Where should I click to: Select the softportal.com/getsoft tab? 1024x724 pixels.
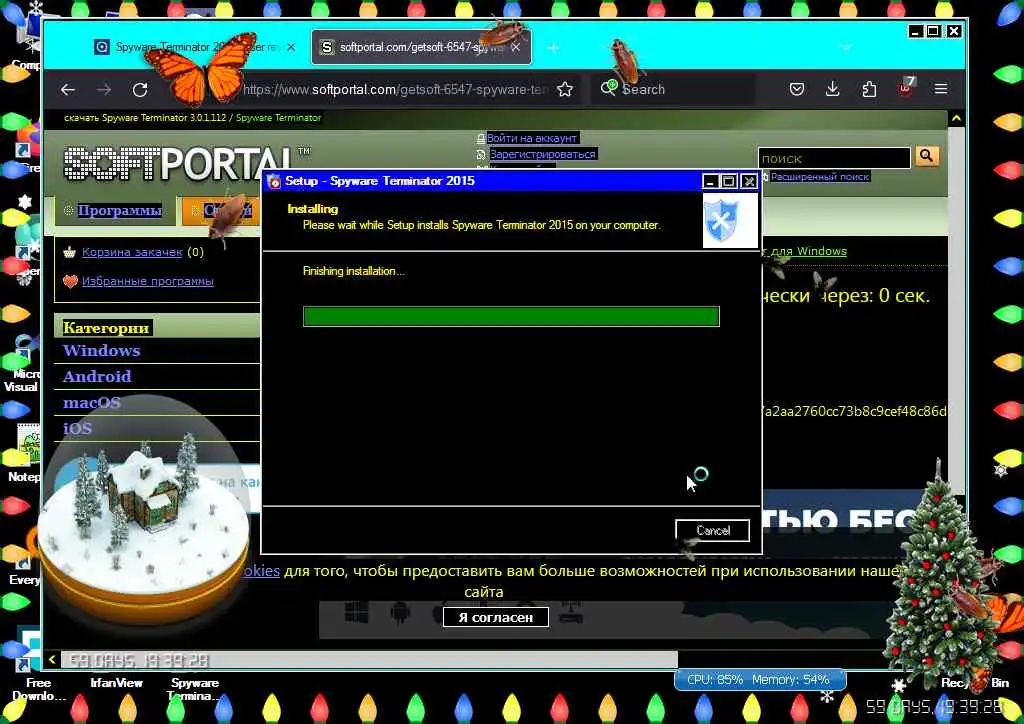(x=421, y=47)
